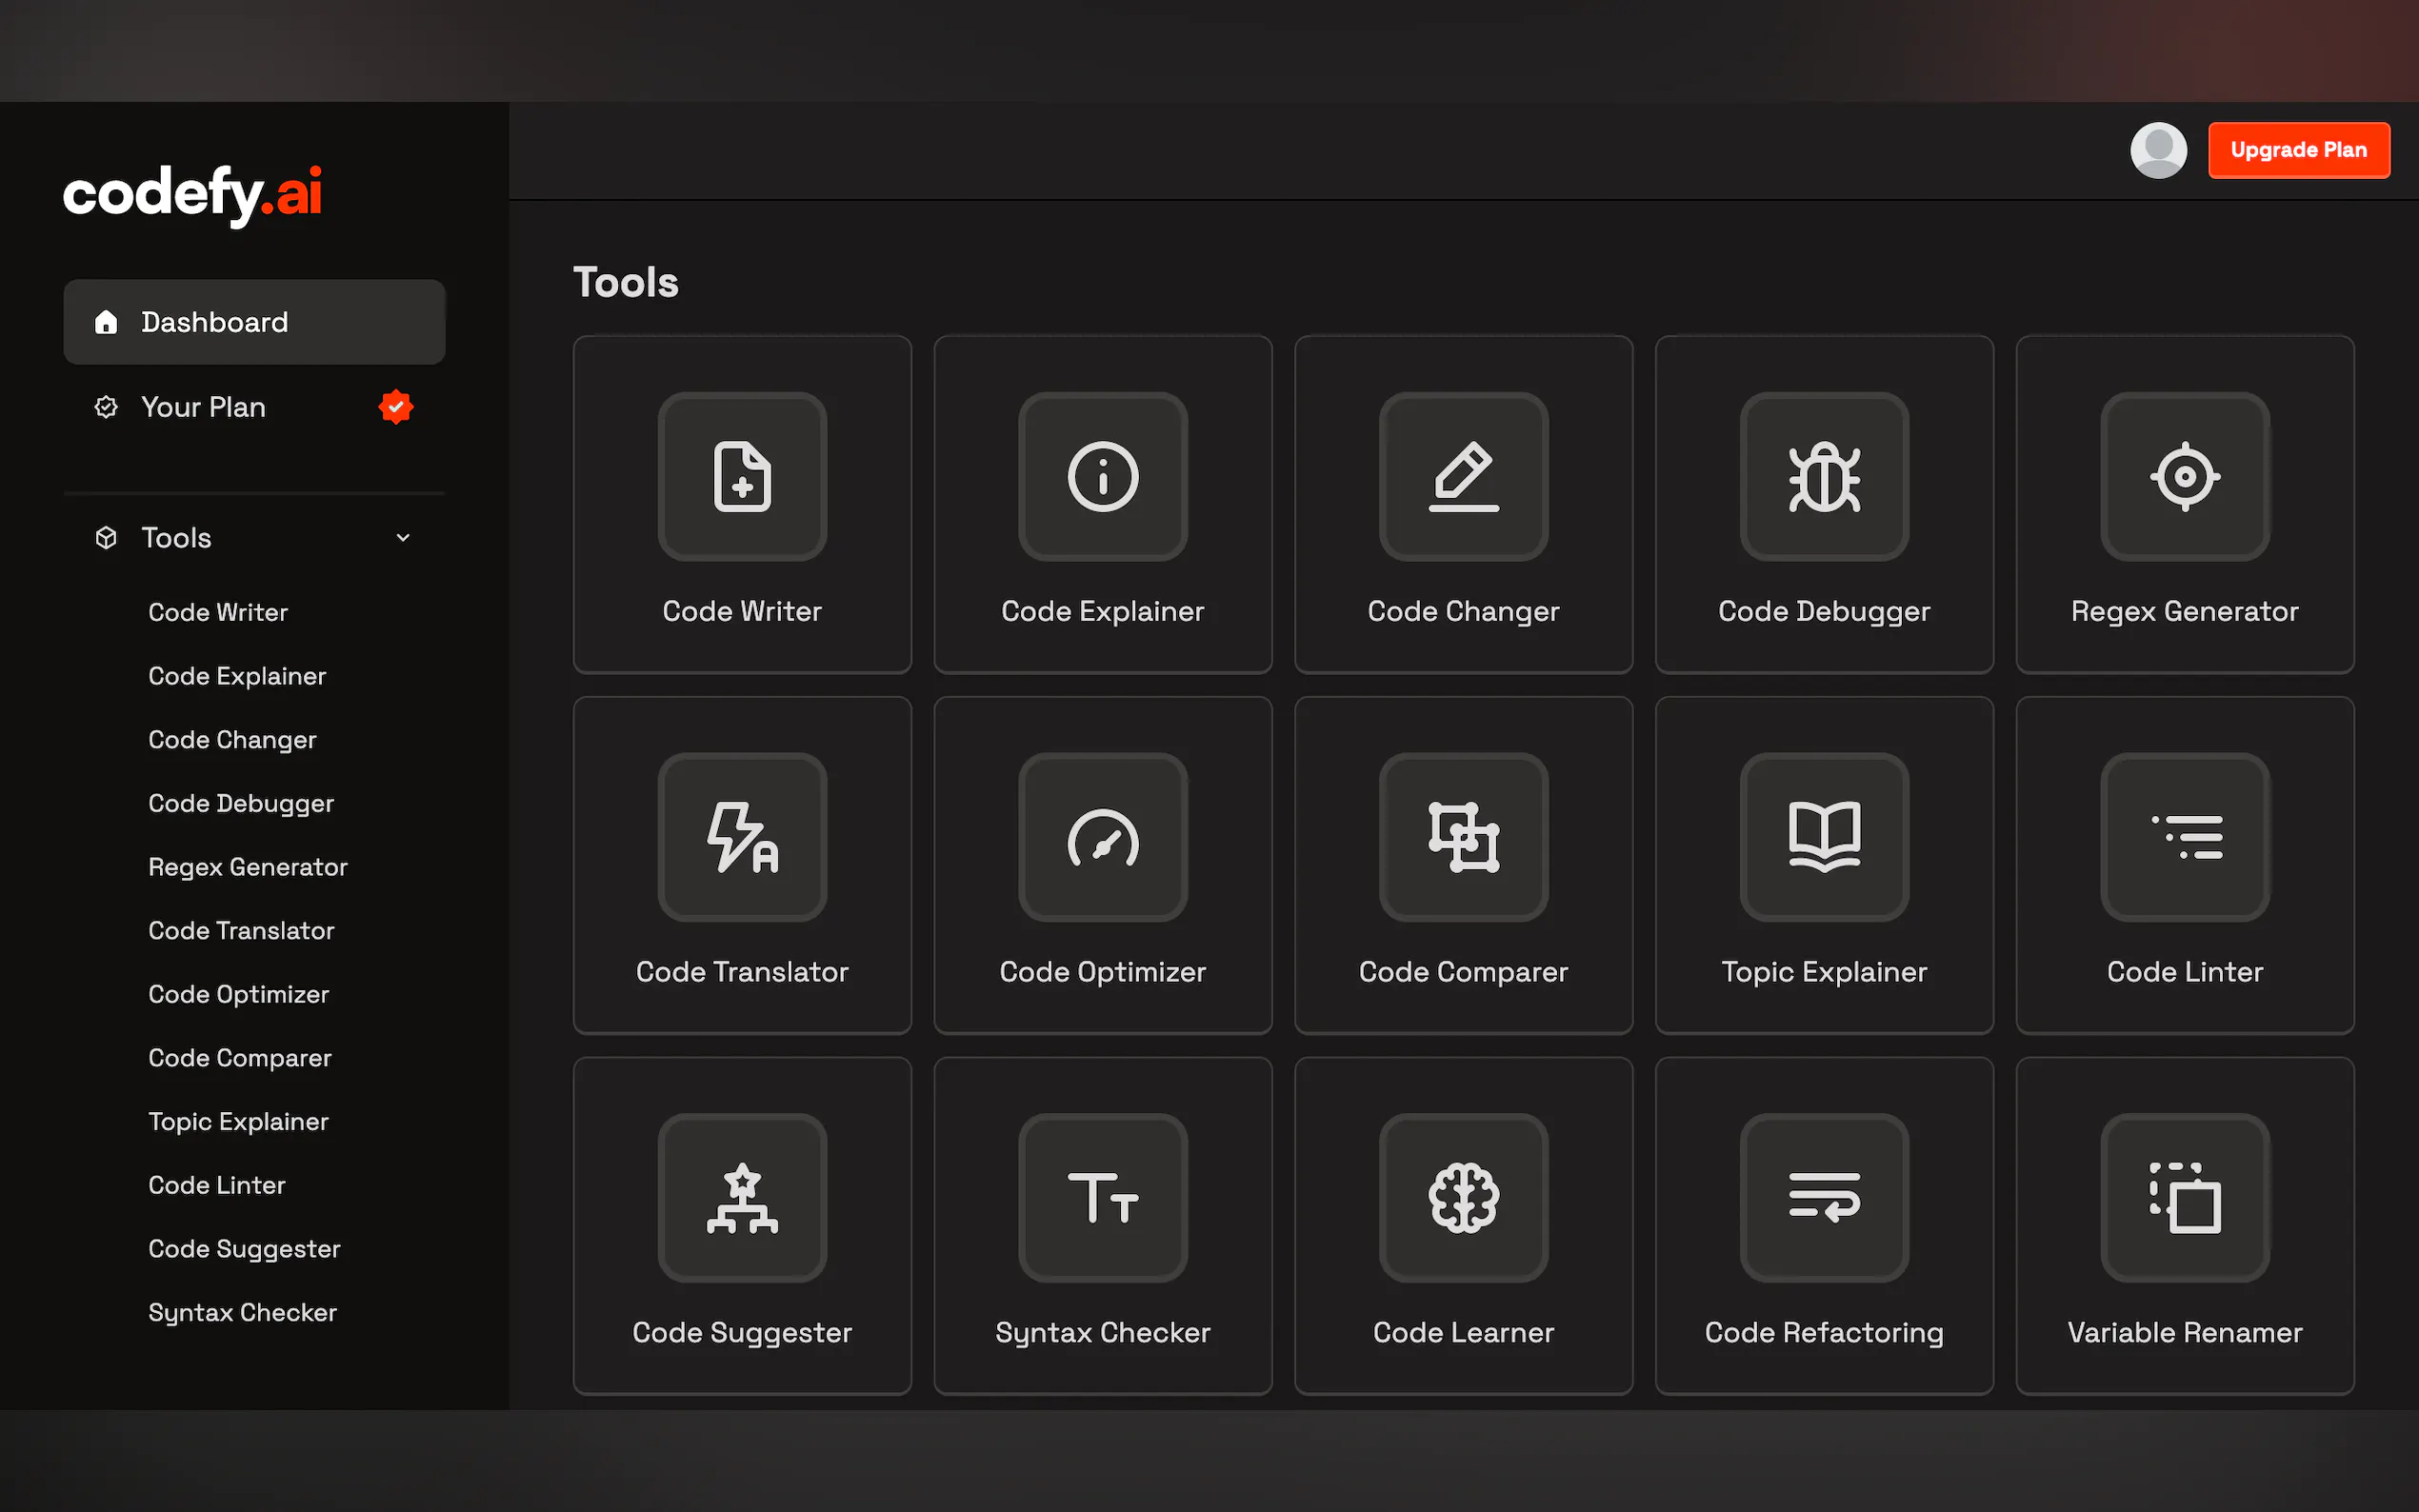
Task: Open Your Plan in the sidebar
Action: [x=204, y=407]
